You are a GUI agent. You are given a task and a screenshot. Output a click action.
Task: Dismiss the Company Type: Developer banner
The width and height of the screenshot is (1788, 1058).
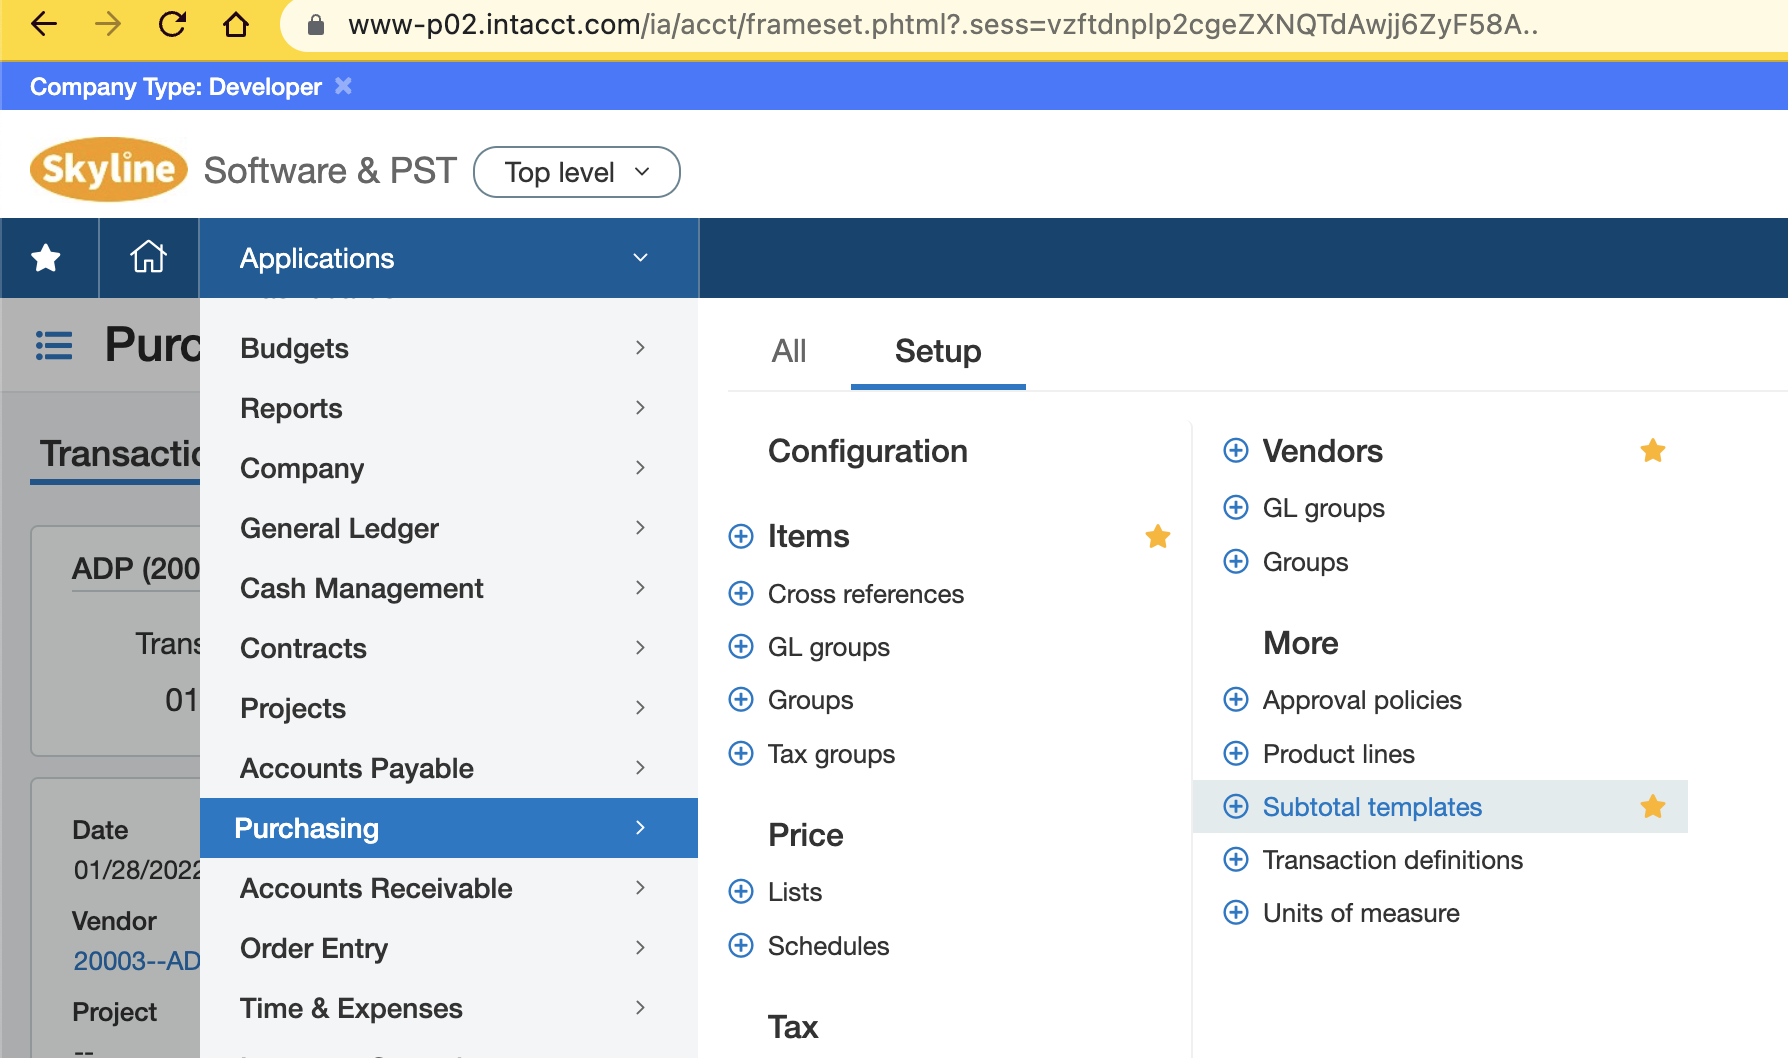click(x=343, y=86)
